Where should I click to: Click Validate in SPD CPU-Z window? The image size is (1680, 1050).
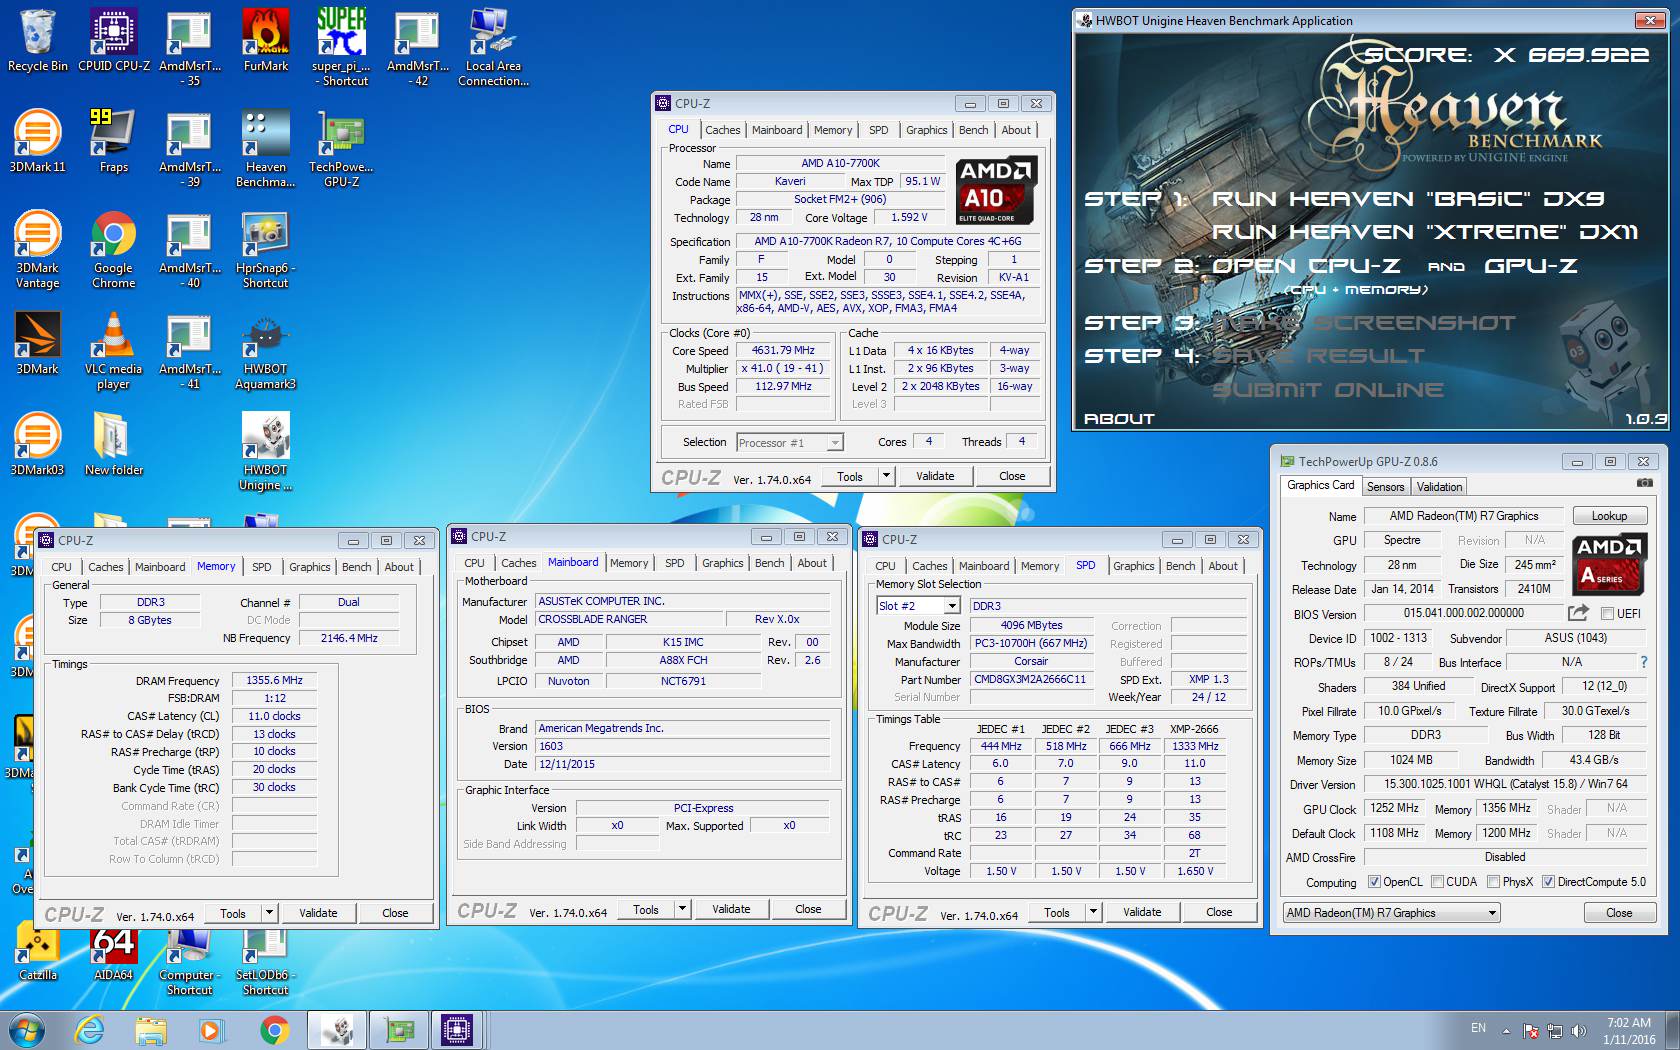click(1142, 912)
